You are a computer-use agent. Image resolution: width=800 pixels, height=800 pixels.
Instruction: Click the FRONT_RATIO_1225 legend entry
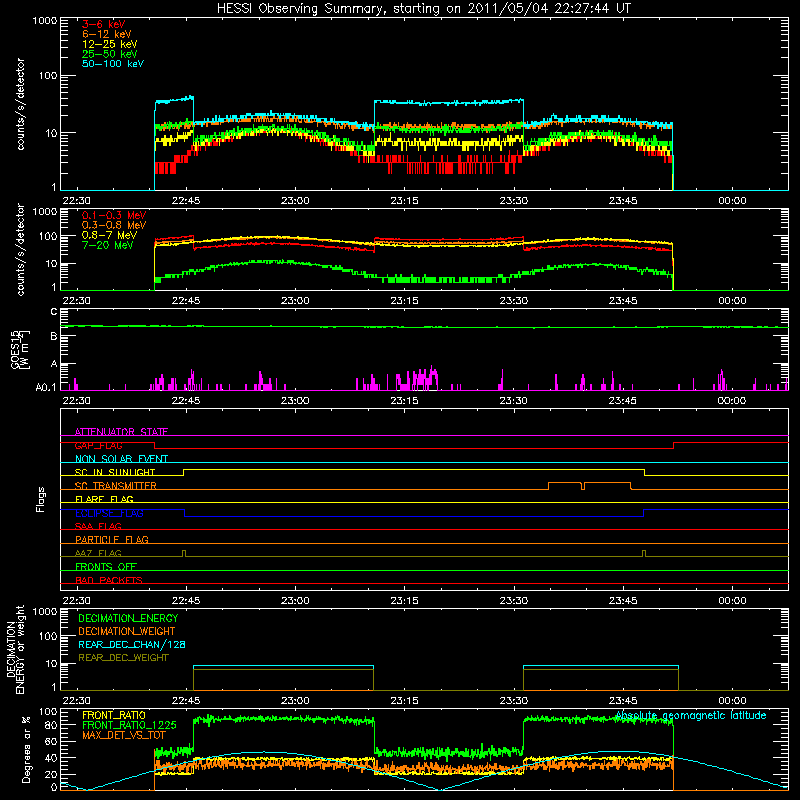(129, 725)
